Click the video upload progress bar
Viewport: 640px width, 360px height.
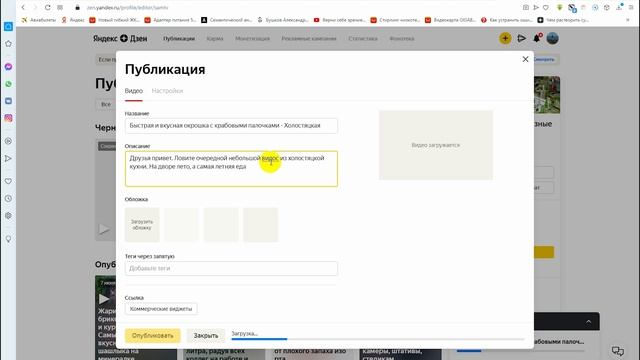point(378,339)
